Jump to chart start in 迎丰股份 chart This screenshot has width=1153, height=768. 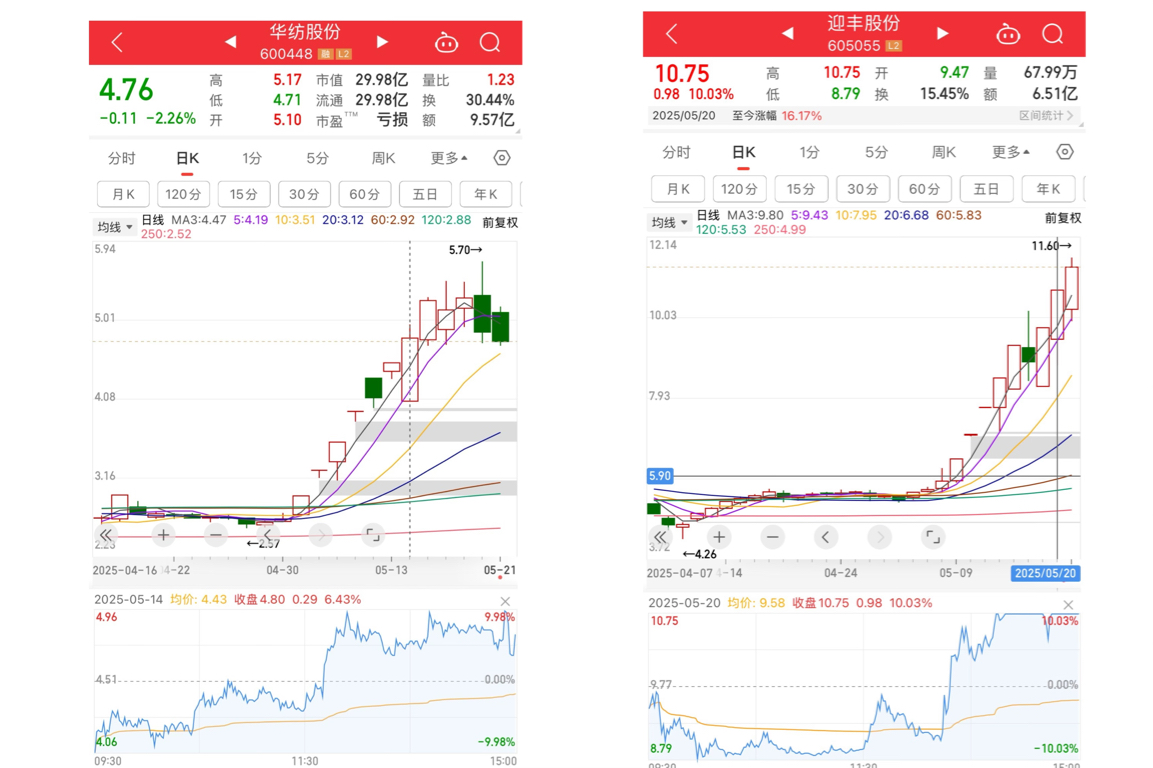(x=660, y=537)
